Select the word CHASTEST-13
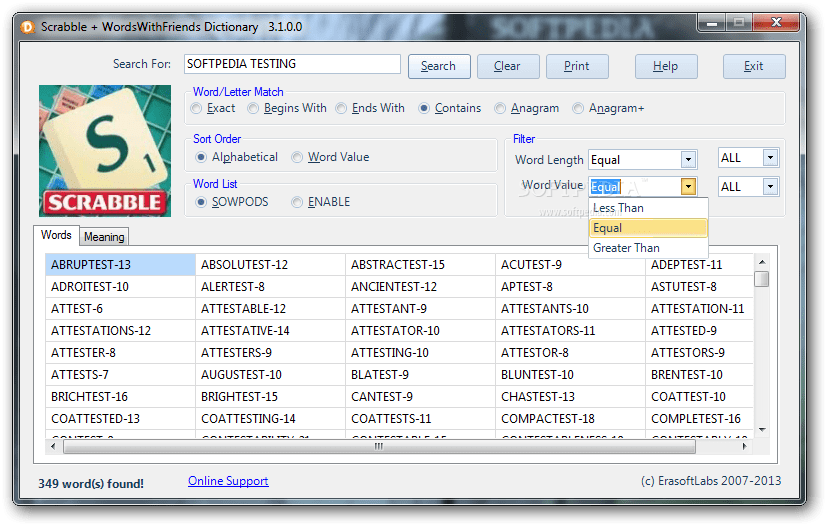The height and width of the screenshot is (526, 827). pyautogui.click(x=570, y=397)
